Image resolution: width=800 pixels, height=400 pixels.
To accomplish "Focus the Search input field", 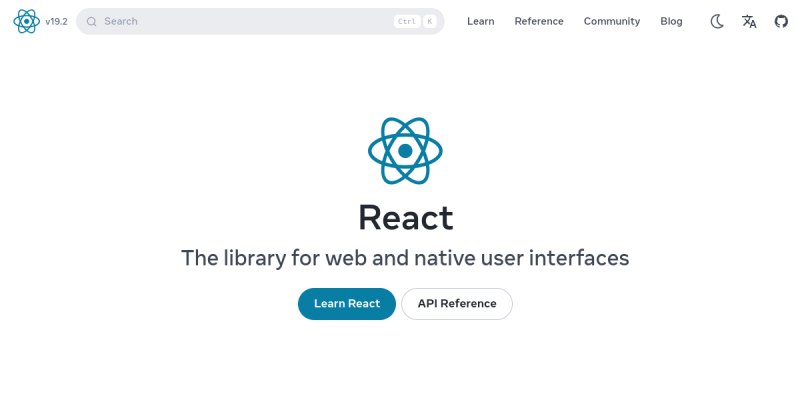I will [x=260, y=21].
